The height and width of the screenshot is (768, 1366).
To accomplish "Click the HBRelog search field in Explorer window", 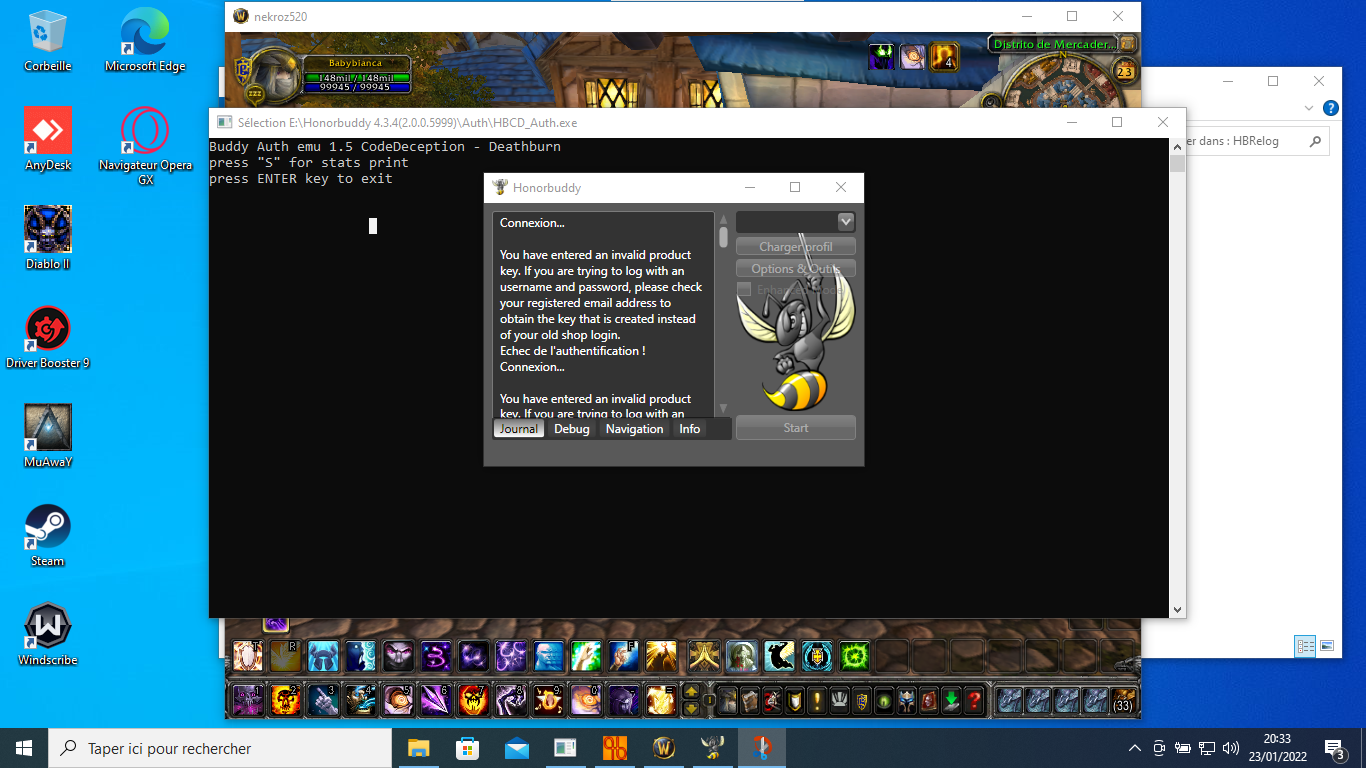I will (x=1257, y=141).
